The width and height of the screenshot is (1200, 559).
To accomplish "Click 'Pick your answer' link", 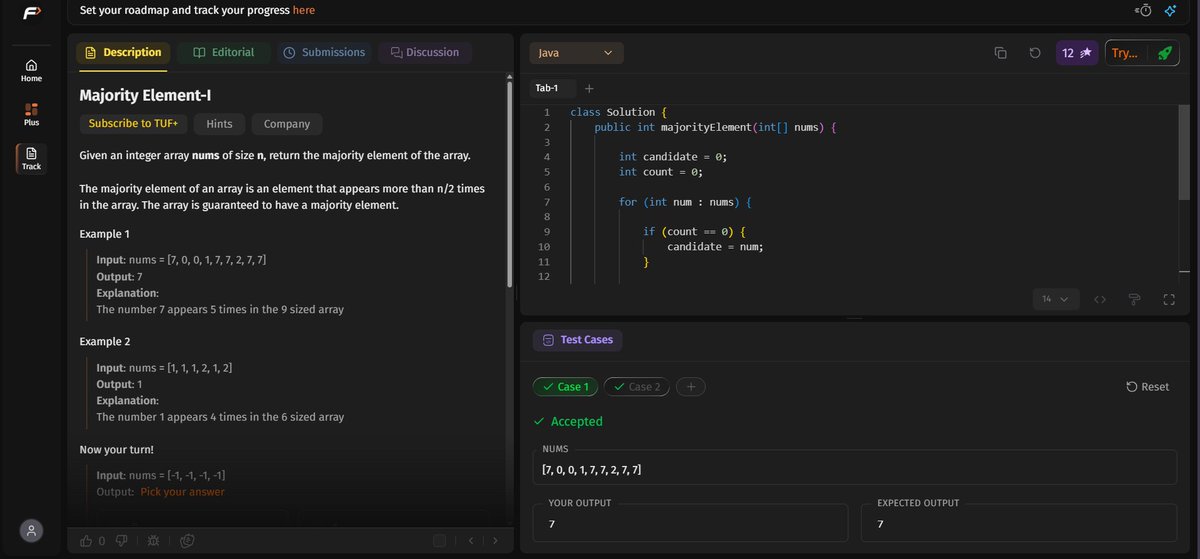I will coord(182,491).
